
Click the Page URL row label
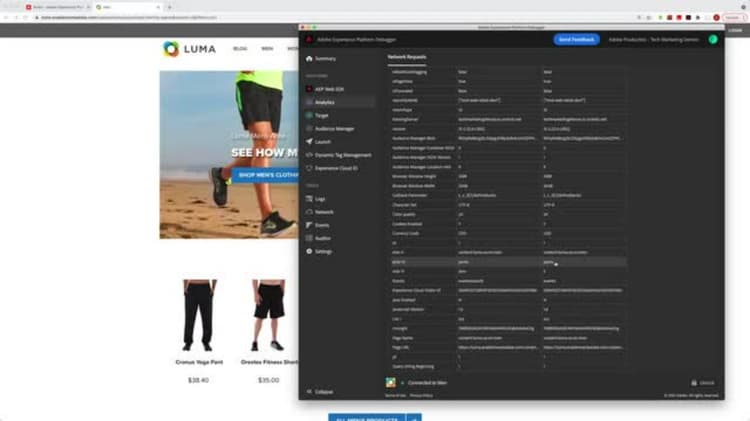pos(401,347)
